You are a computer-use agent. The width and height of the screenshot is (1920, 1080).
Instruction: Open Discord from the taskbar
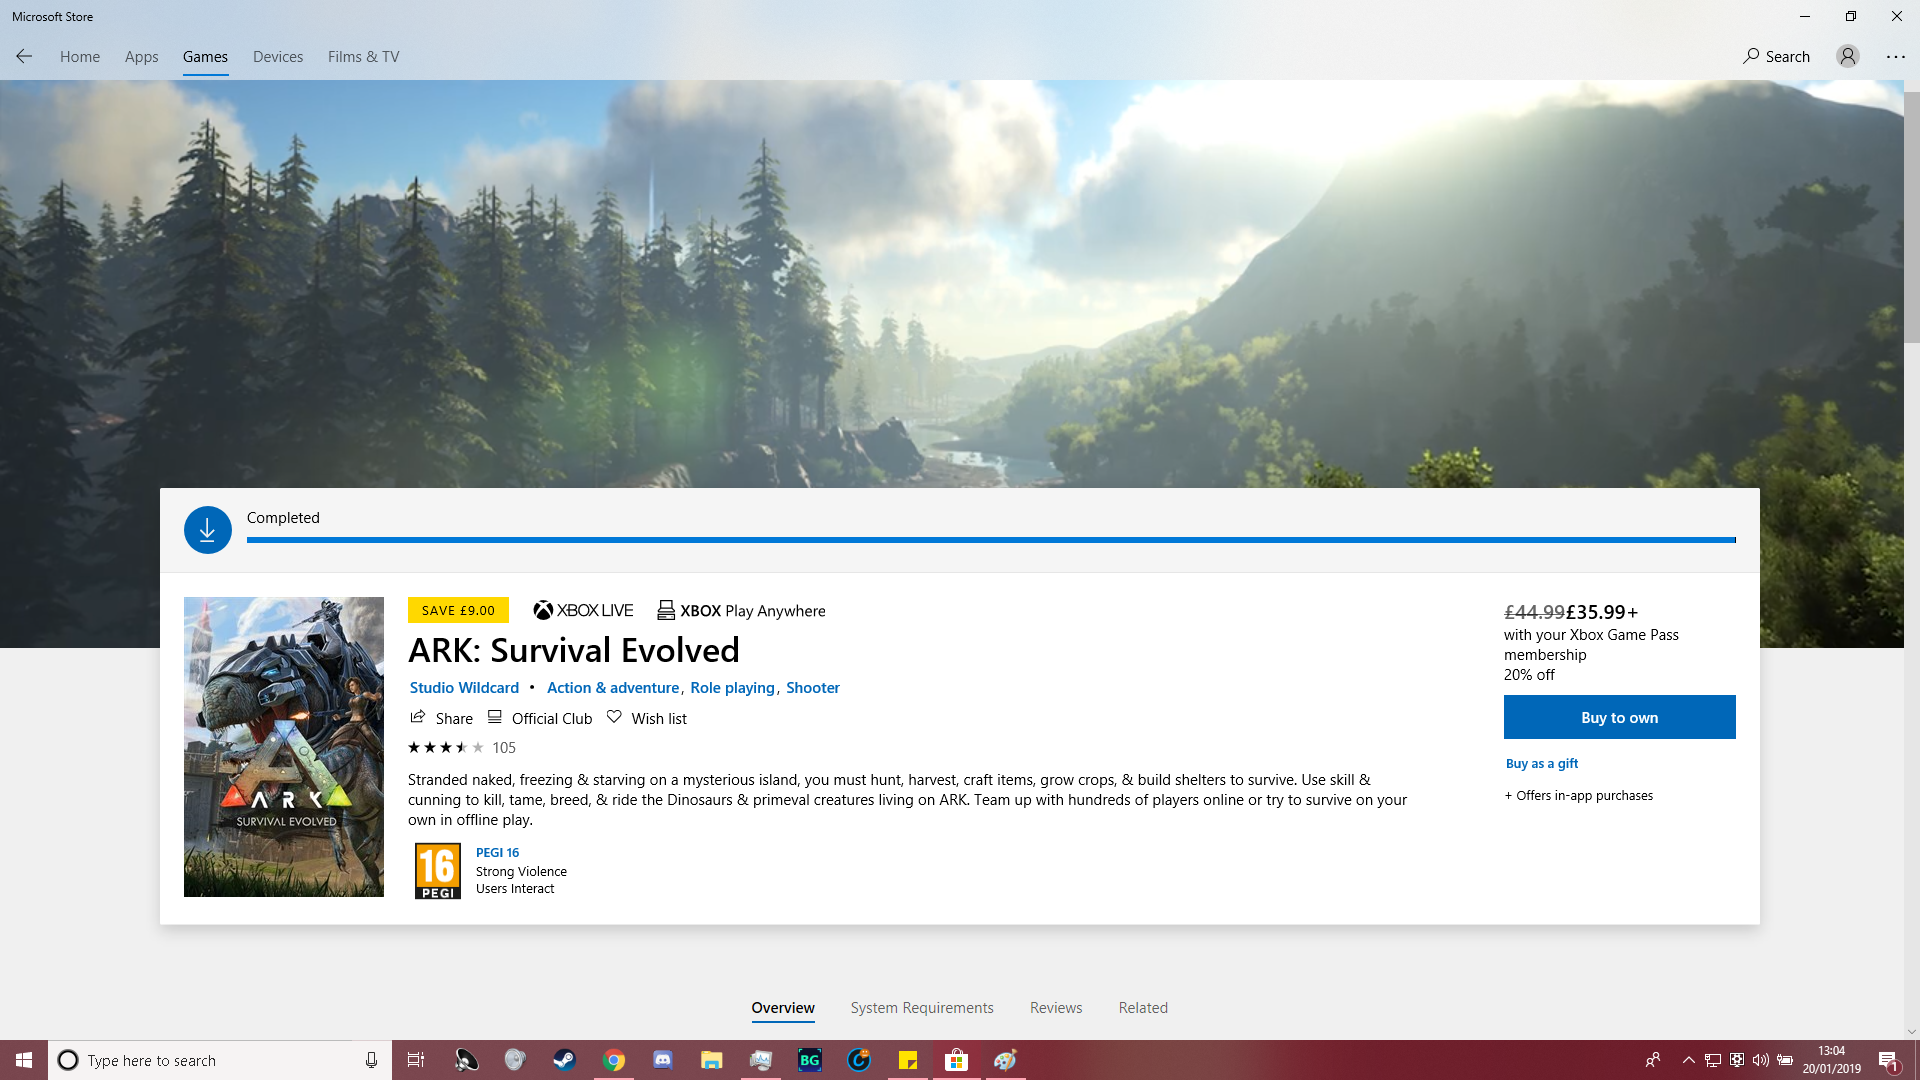pos(662,1060)
